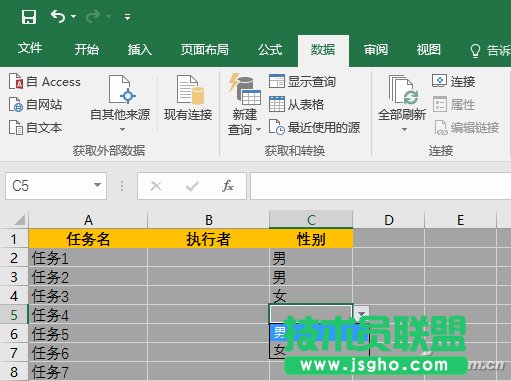Click the 任务名 header cell
The height and width of the screenshot is (381, 511).
click(x=88, y=239)
